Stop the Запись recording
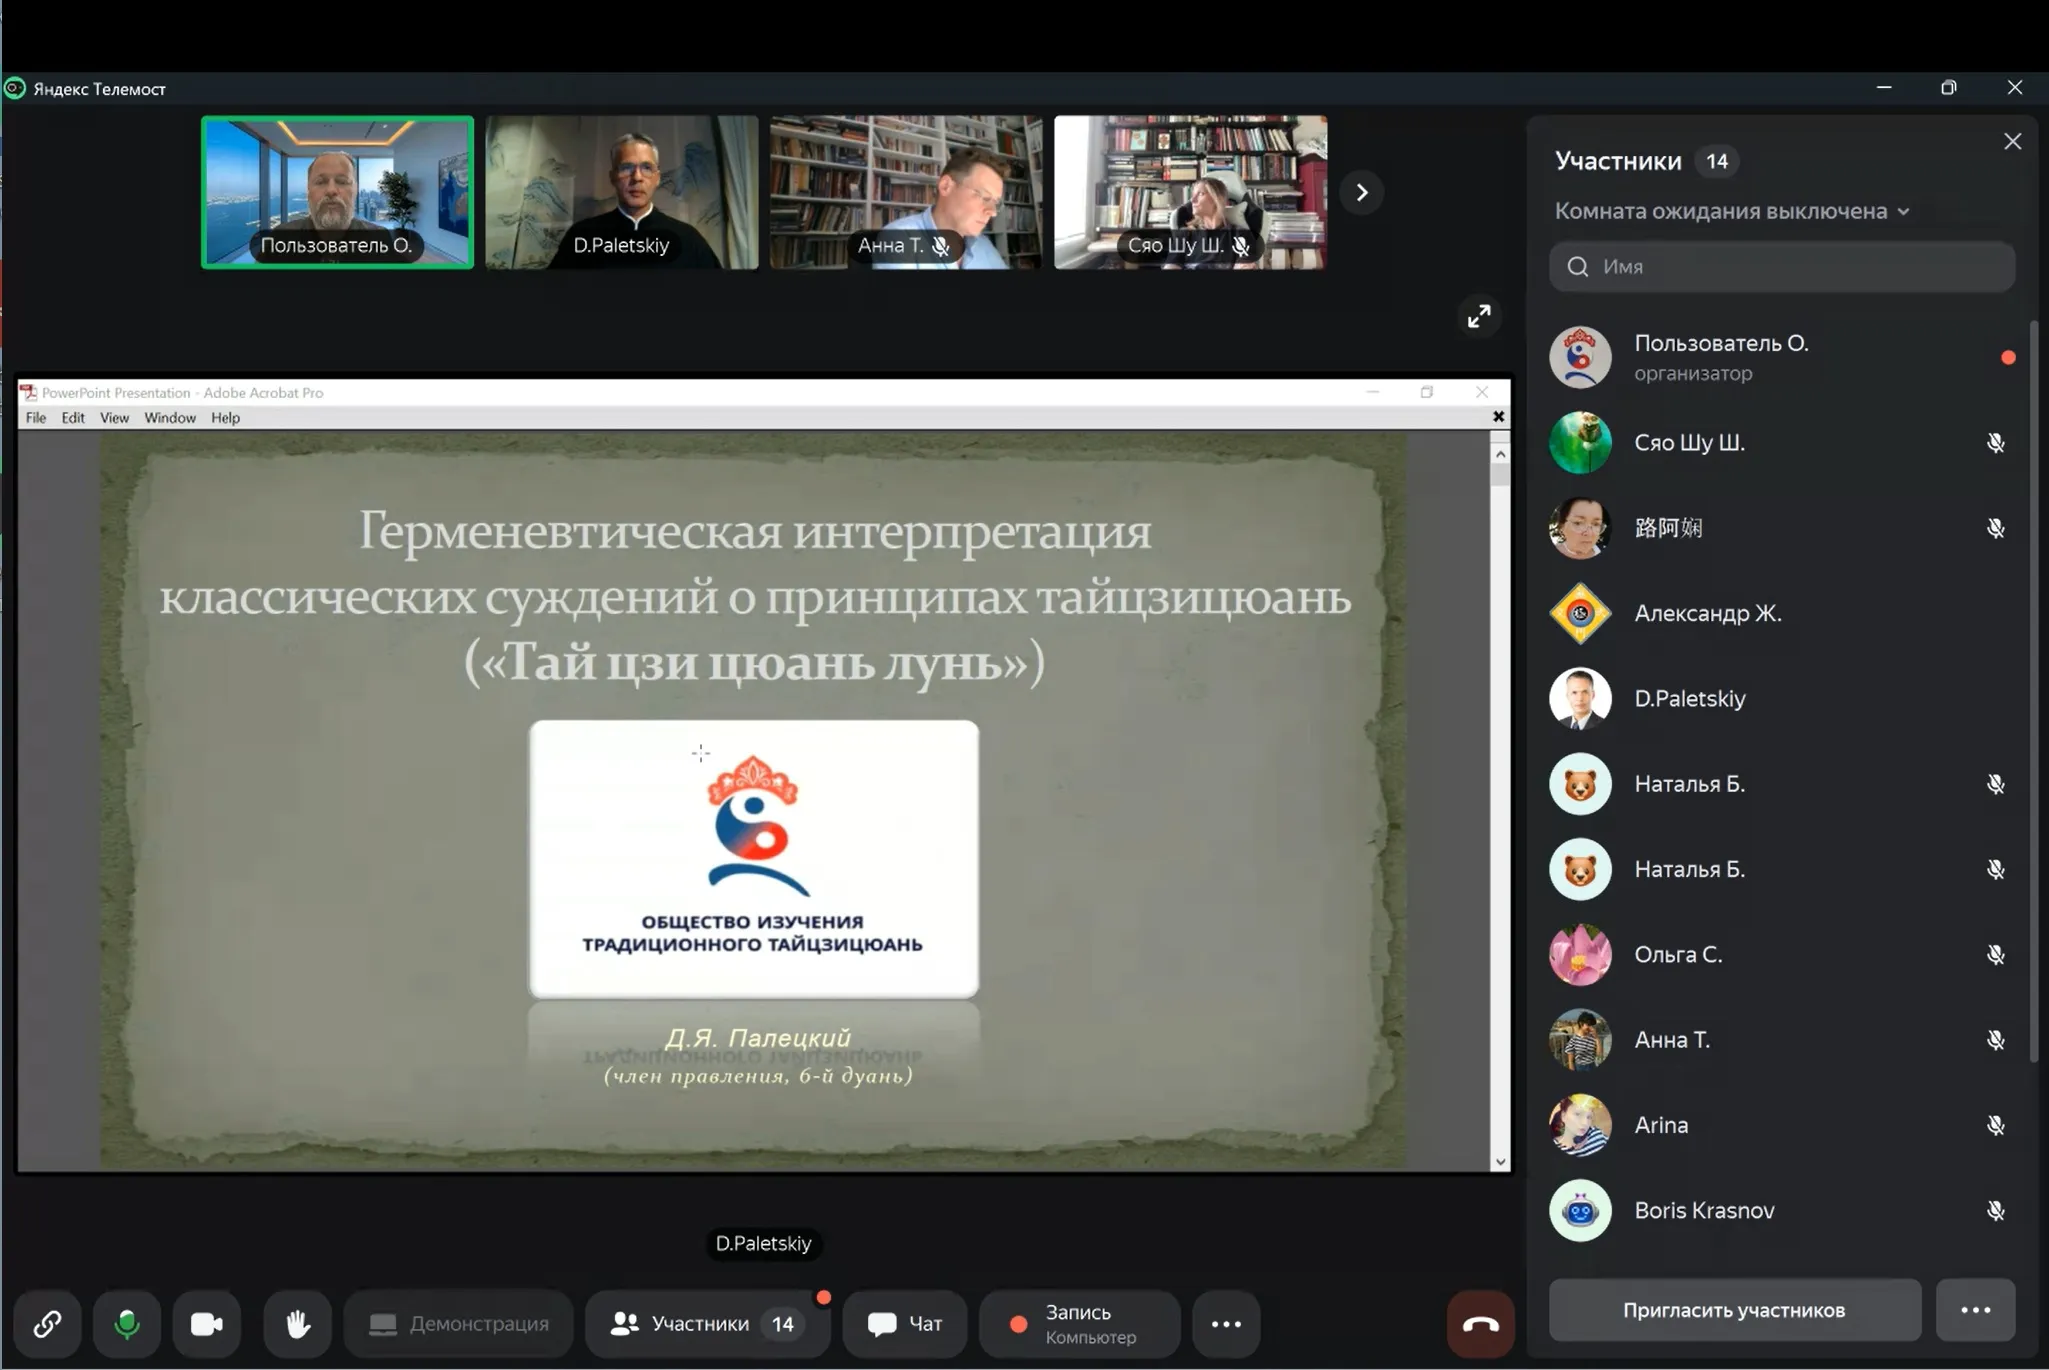The image size is (2049, 1370). click(x=1079, y=1324)
